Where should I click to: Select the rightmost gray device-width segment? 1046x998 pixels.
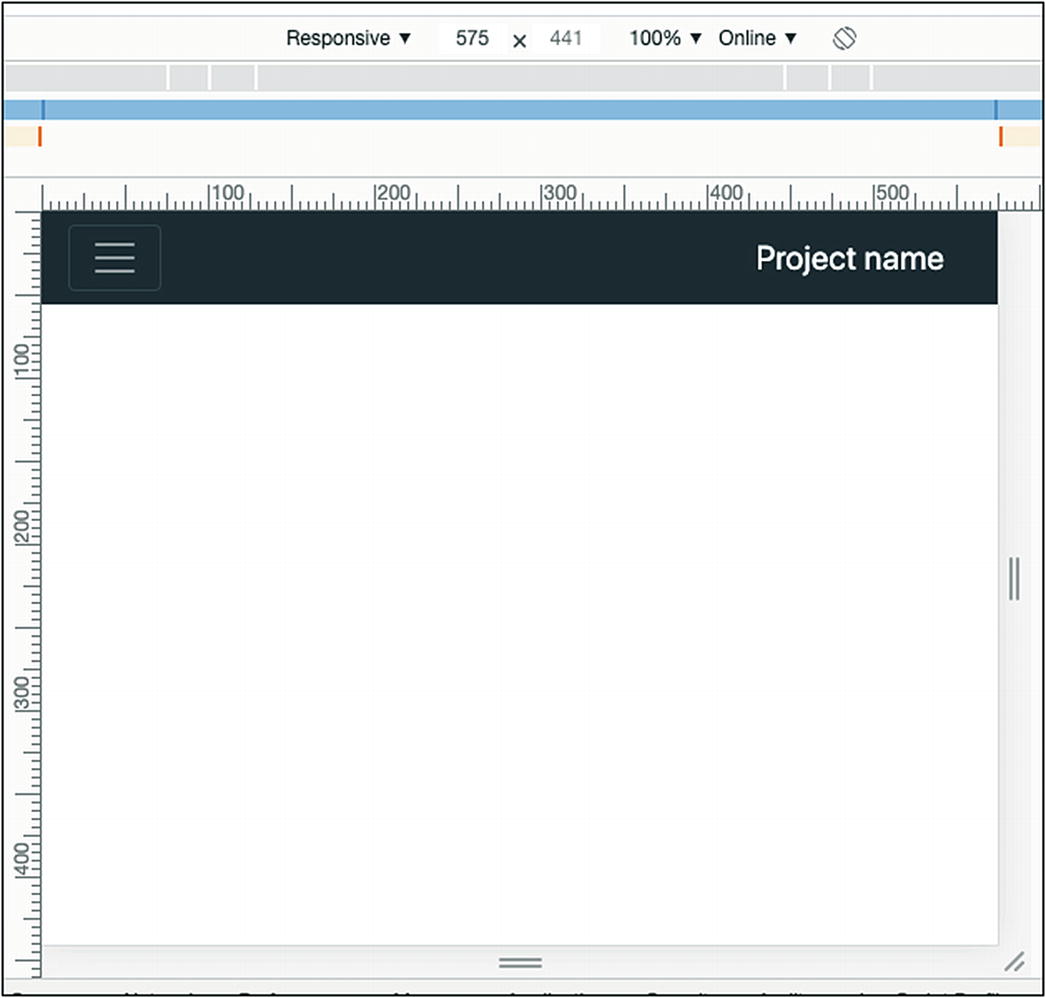[x=956, y=77]
